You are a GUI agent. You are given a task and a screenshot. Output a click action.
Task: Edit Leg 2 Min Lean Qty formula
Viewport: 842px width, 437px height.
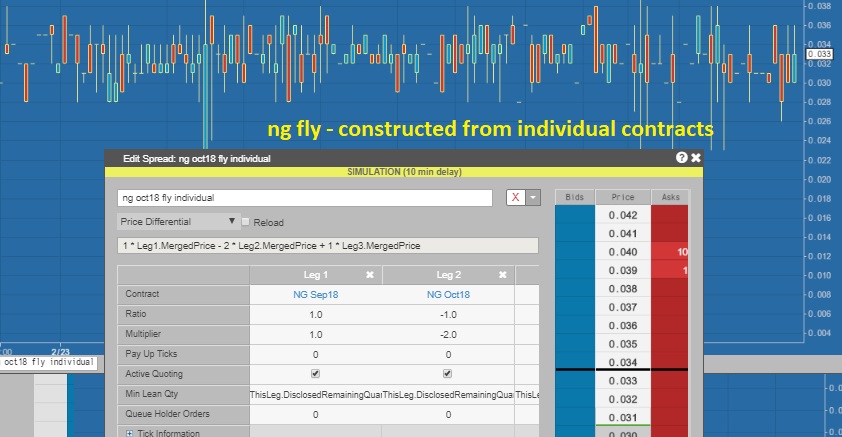point(448,395)
